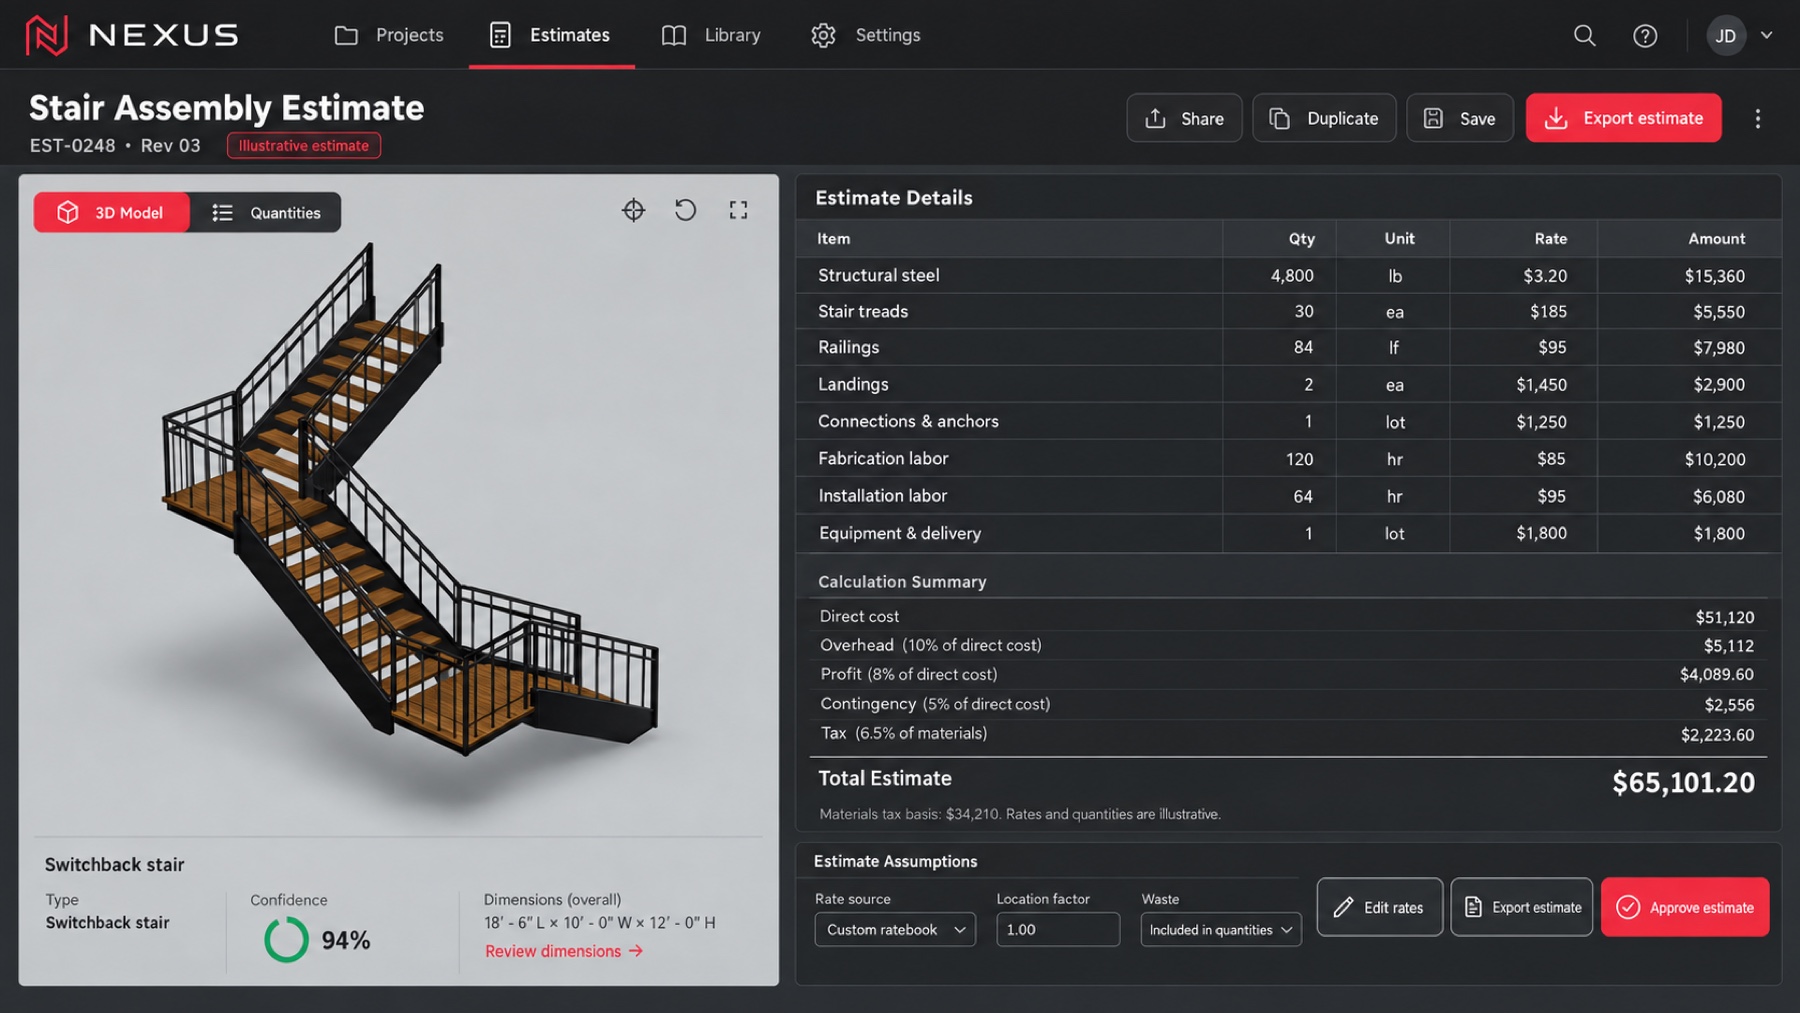
Task: Click the Illustrative estimate badge
Action: 304,146
